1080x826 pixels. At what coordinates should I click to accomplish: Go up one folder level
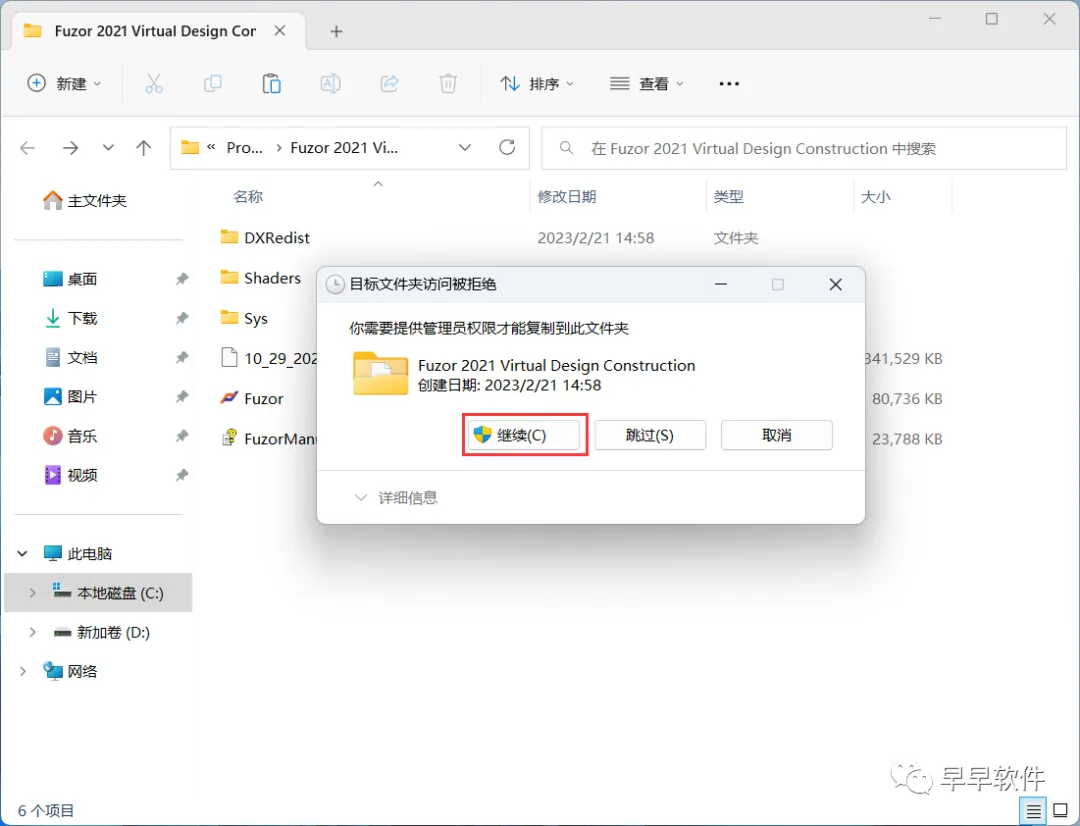pos(143,148)
